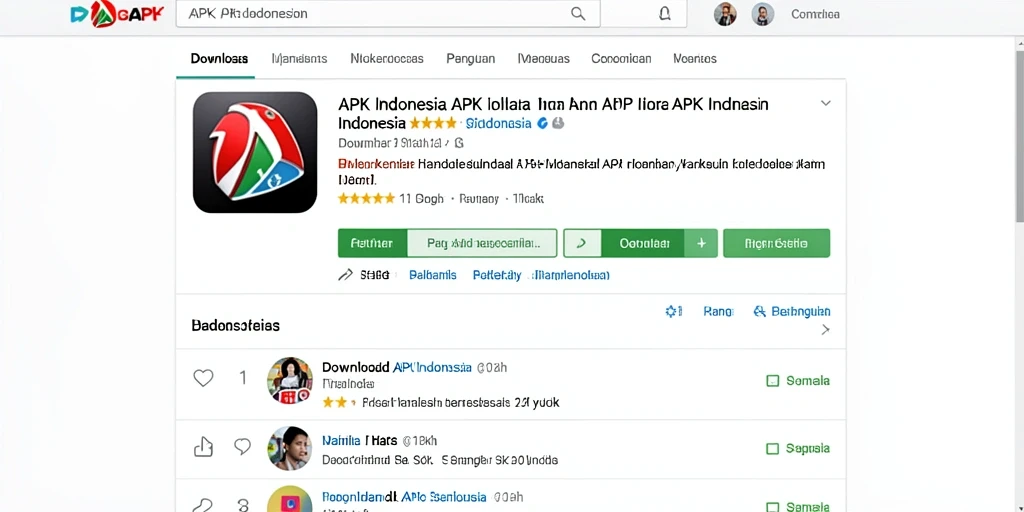The image size is (1024, 512).
Task: Open the Balbamis link
Action: tap(432, 275)
